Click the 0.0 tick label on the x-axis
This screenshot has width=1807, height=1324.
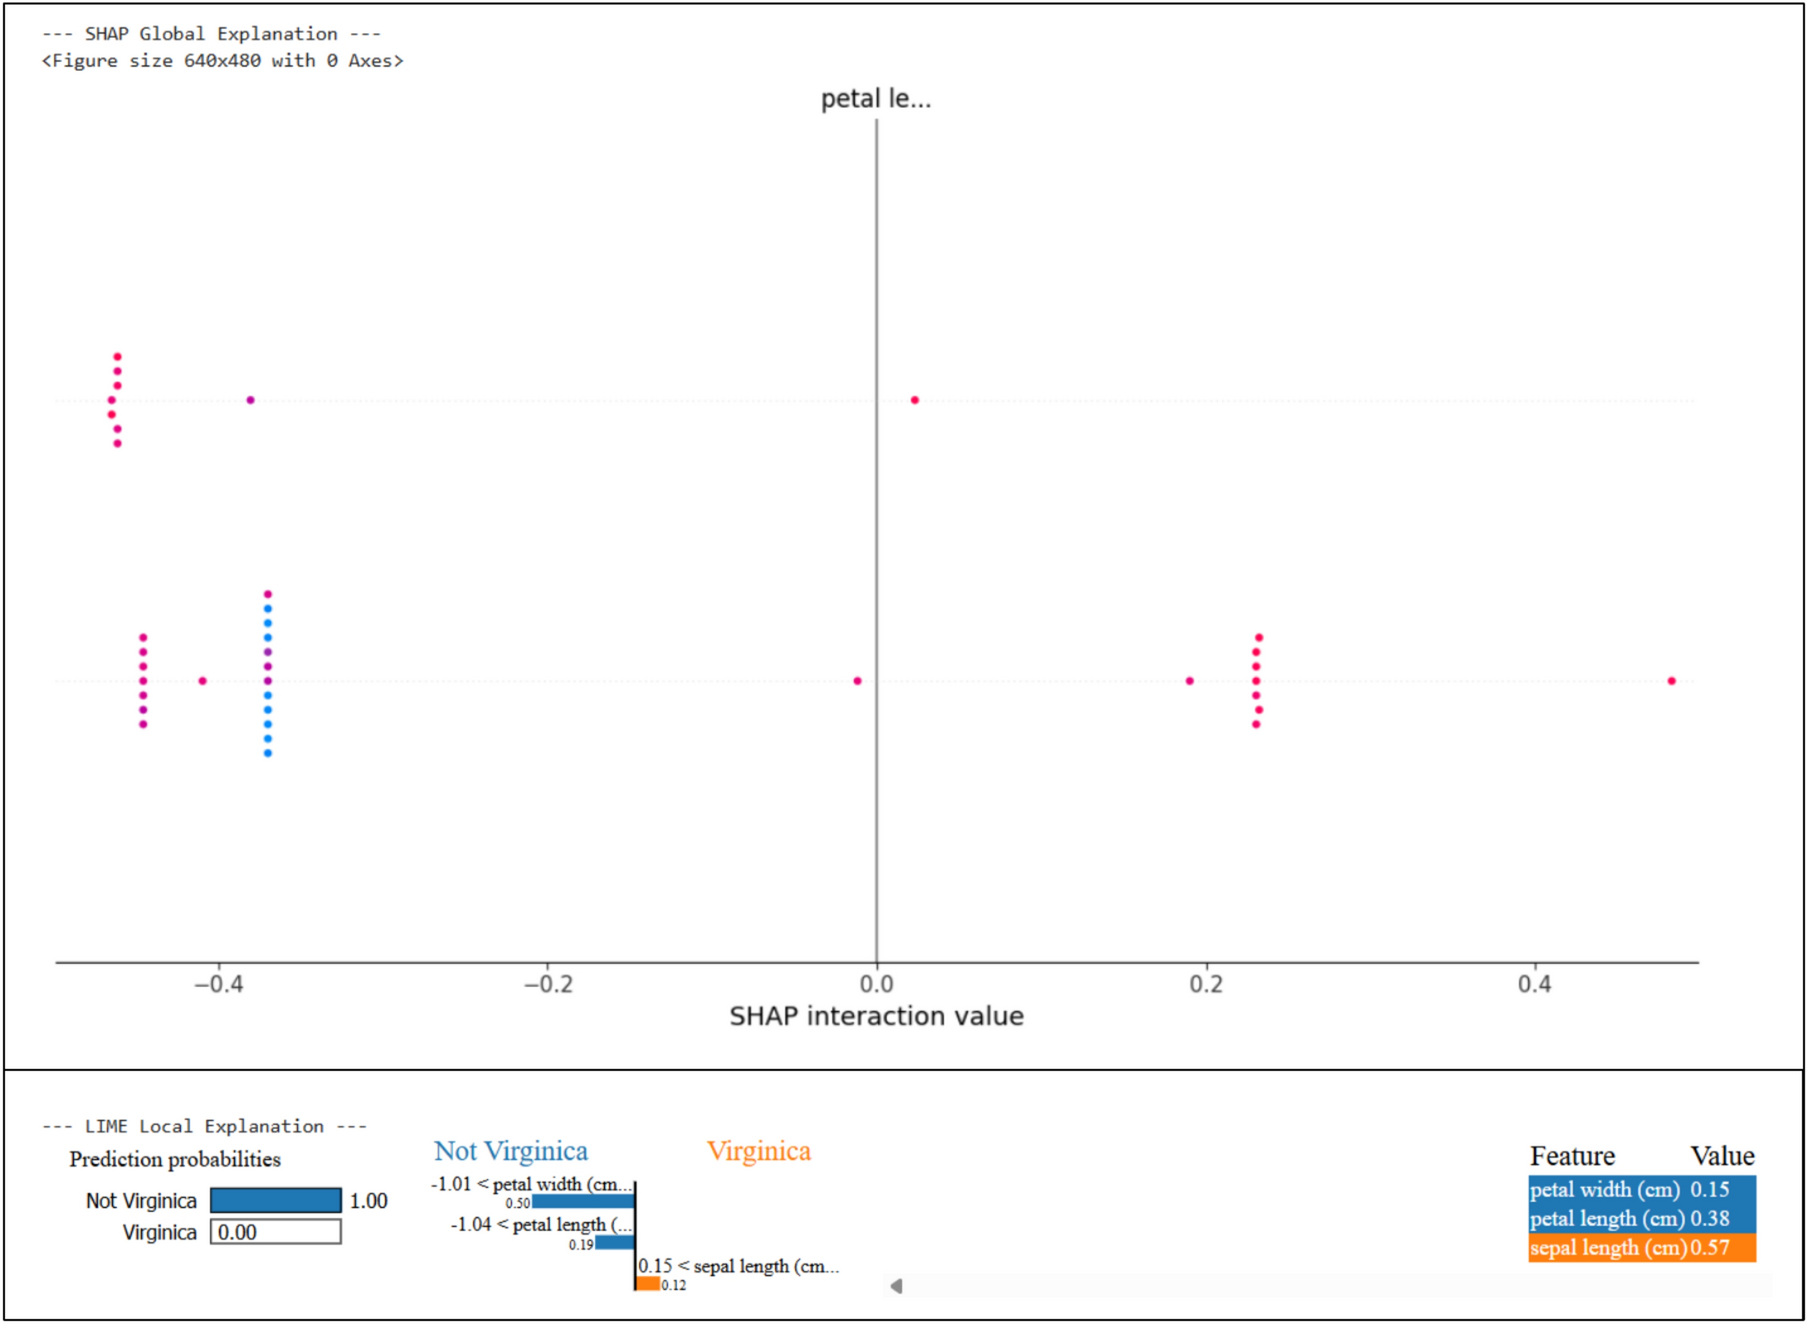click(877, 984)
